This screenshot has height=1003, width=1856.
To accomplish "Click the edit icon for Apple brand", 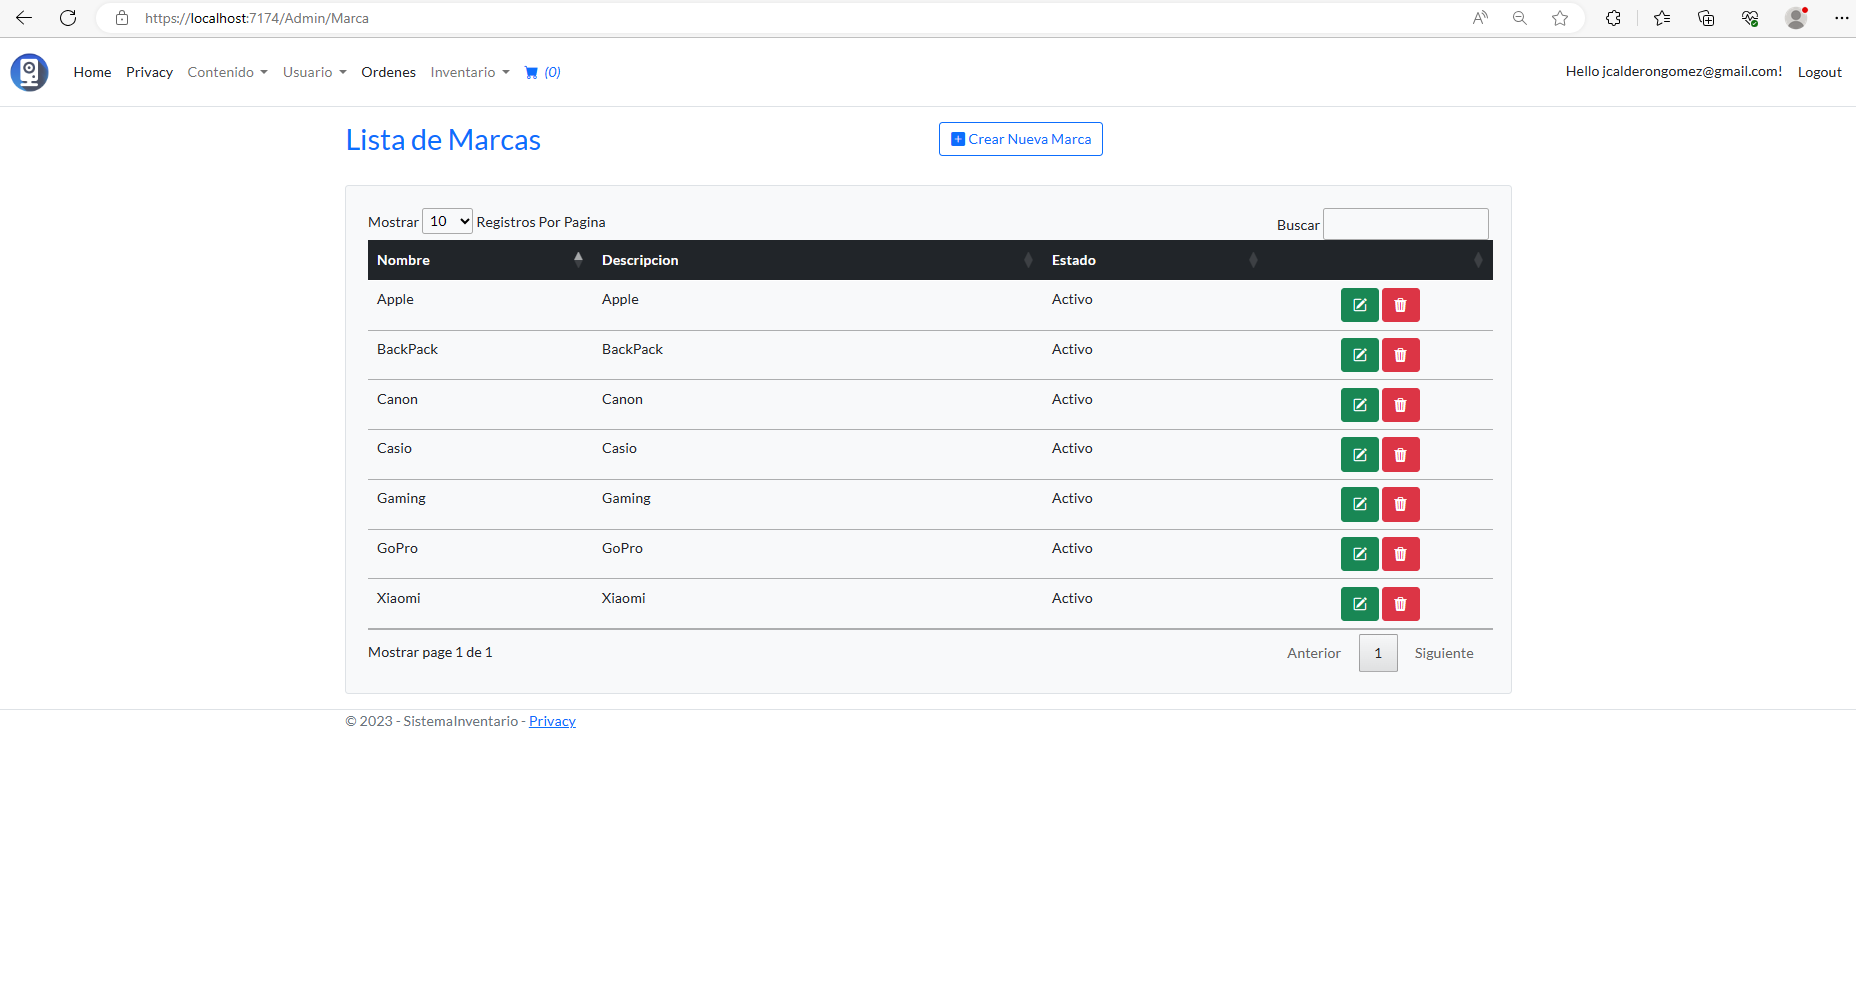I will 1359,305.
